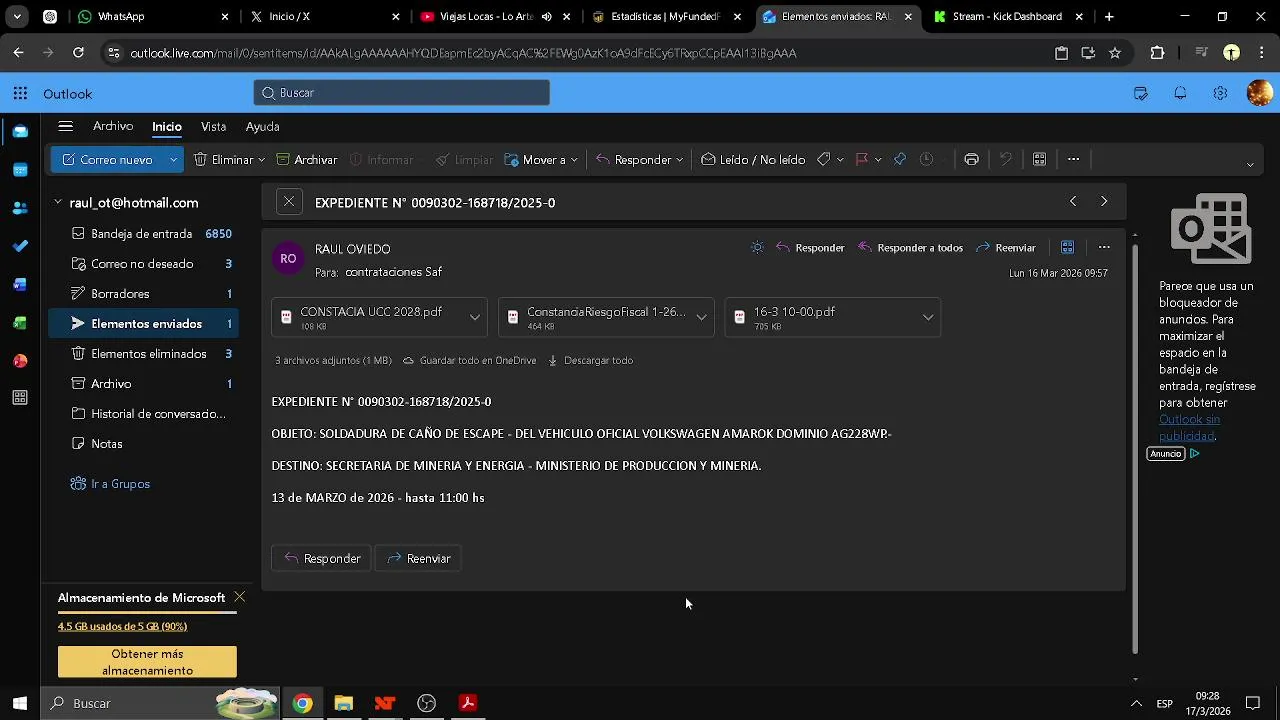
Task: Mute the Viejas Locas browser tab audio
Action: (547, 17)
